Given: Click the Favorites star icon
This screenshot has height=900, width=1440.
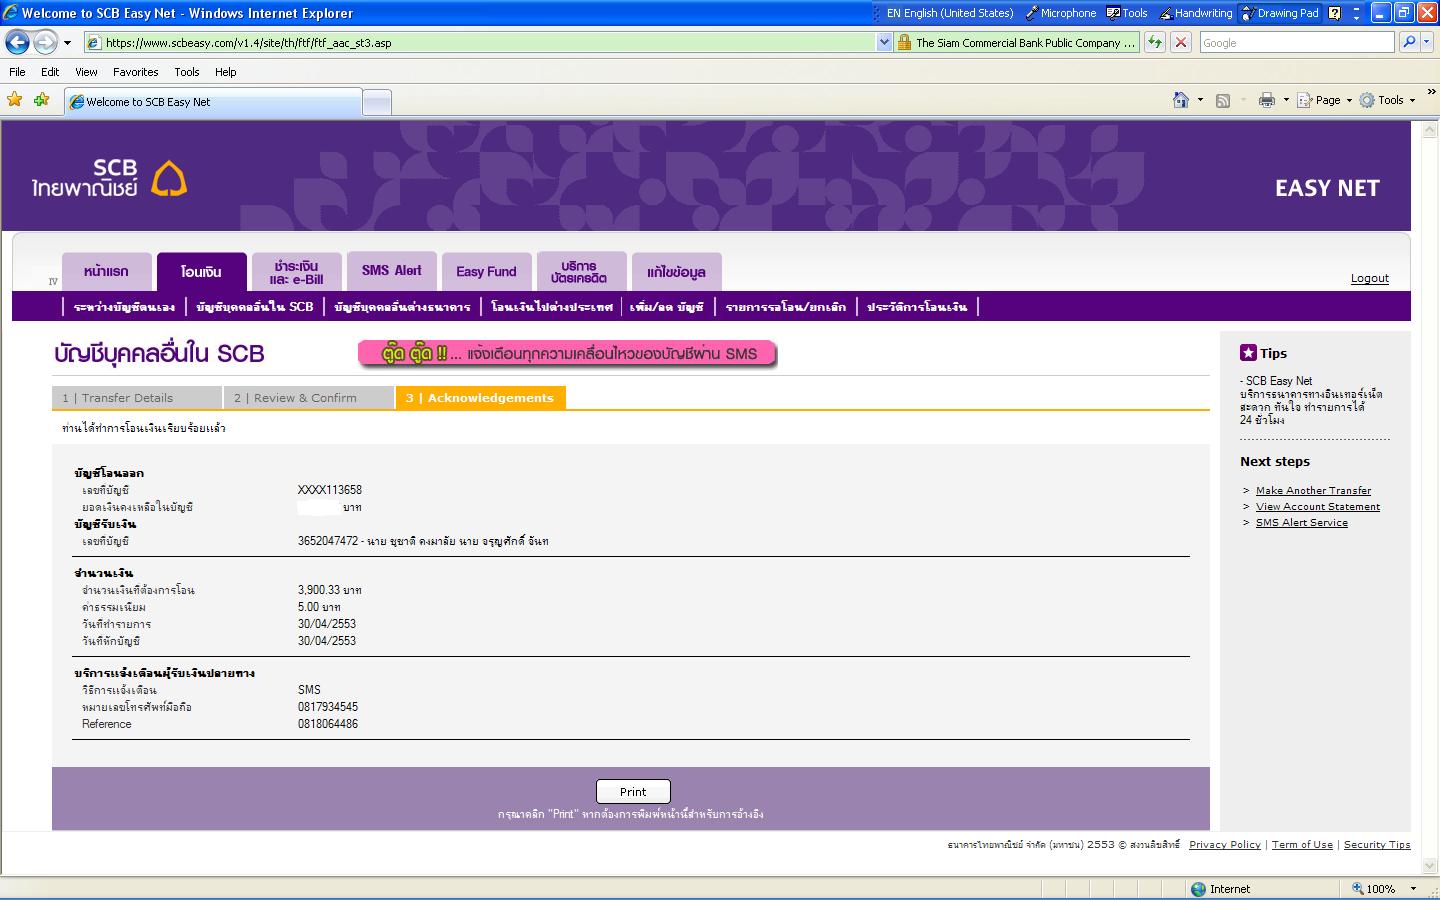Looking at the screenshot, I should [x=14, y=100].
